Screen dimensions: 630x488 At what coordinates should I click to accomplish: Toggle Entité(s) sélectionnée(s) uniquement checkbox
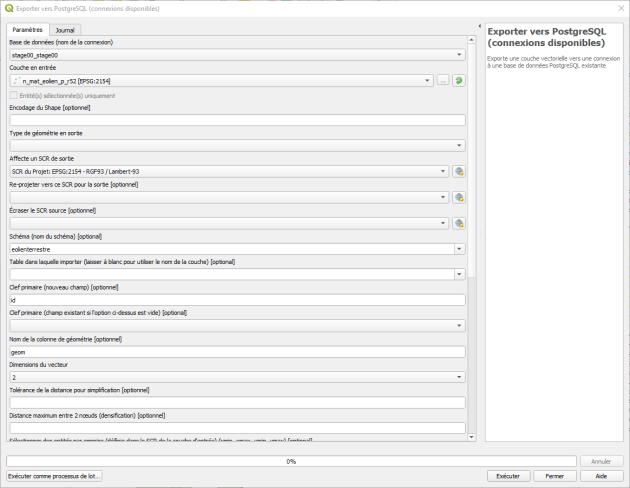(14, 96)
